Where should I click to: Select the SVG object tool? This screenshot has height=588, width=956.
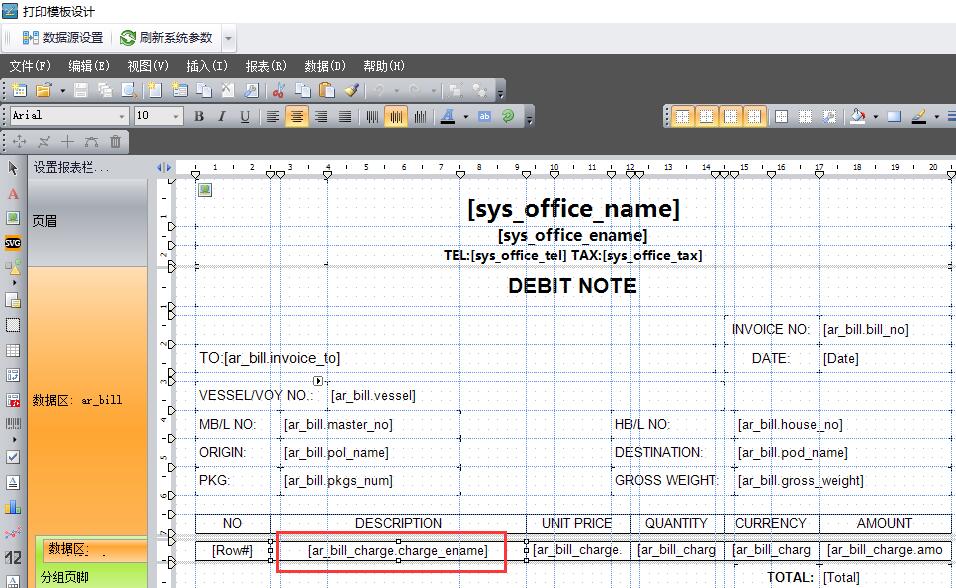[13, 242]
